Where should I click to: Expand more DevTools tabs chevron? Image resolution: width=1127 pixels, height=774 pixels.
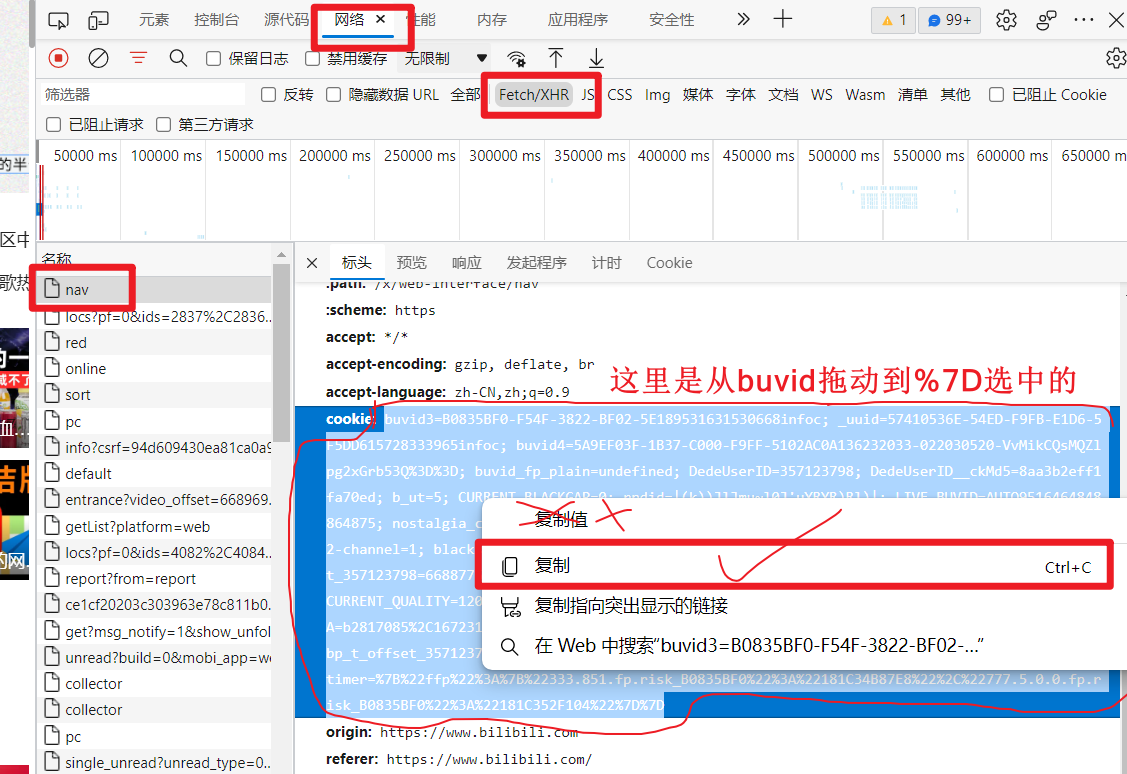[x=743, y=20]
